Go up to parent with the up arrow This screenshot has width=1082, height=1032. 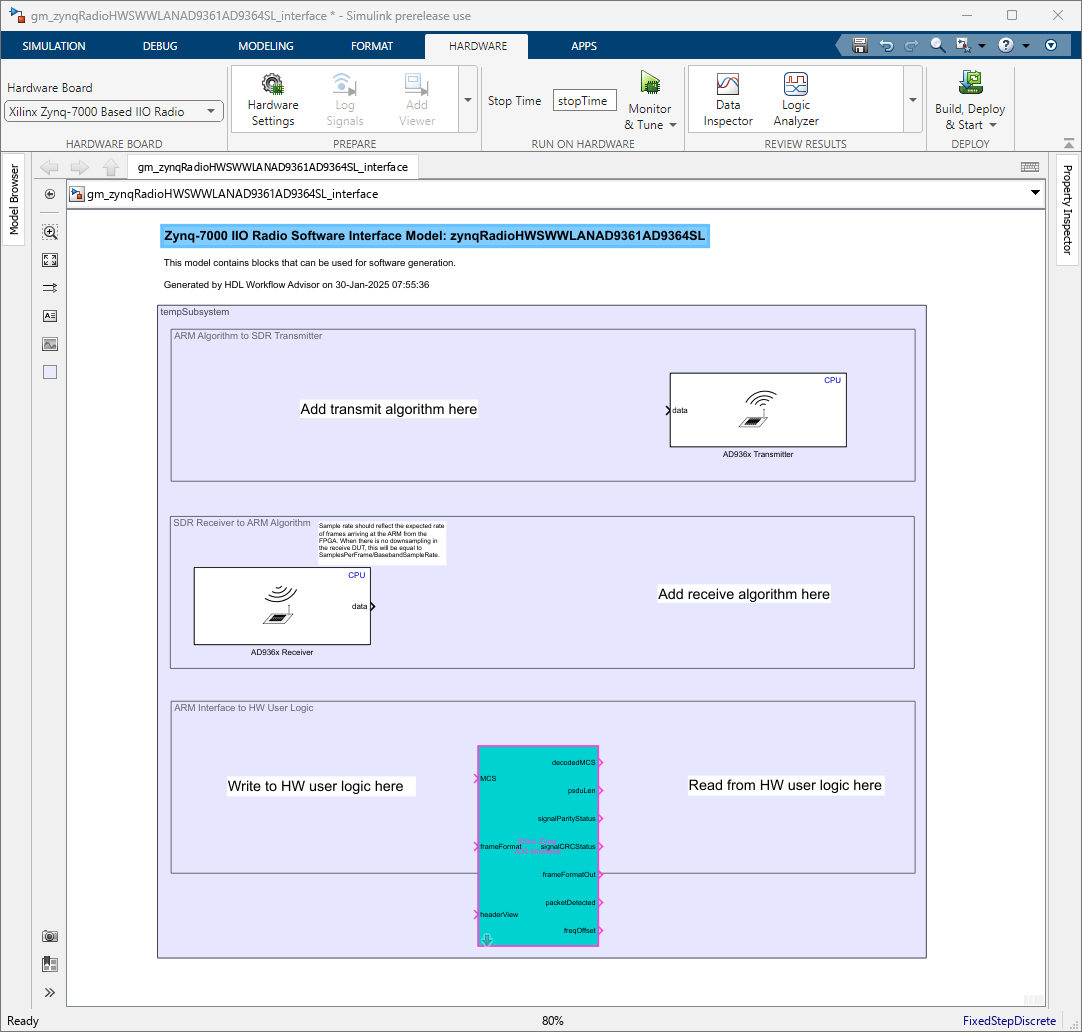111,167
